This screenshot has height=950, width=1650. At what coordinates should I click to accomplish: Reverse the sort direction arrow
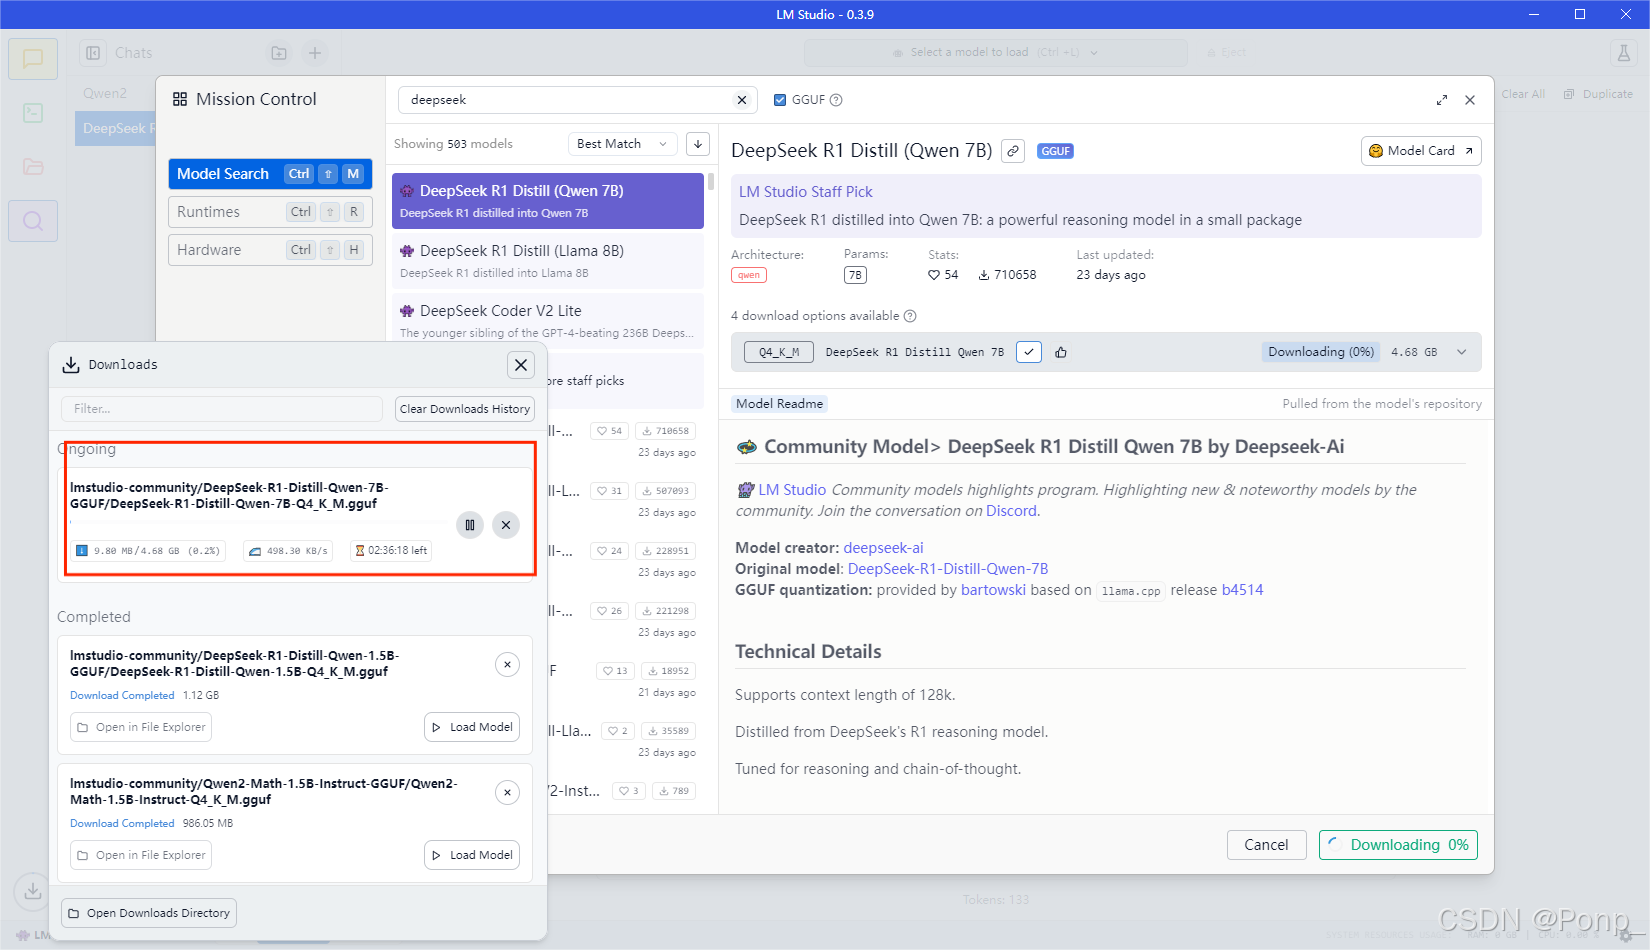[x=698, y=144]
